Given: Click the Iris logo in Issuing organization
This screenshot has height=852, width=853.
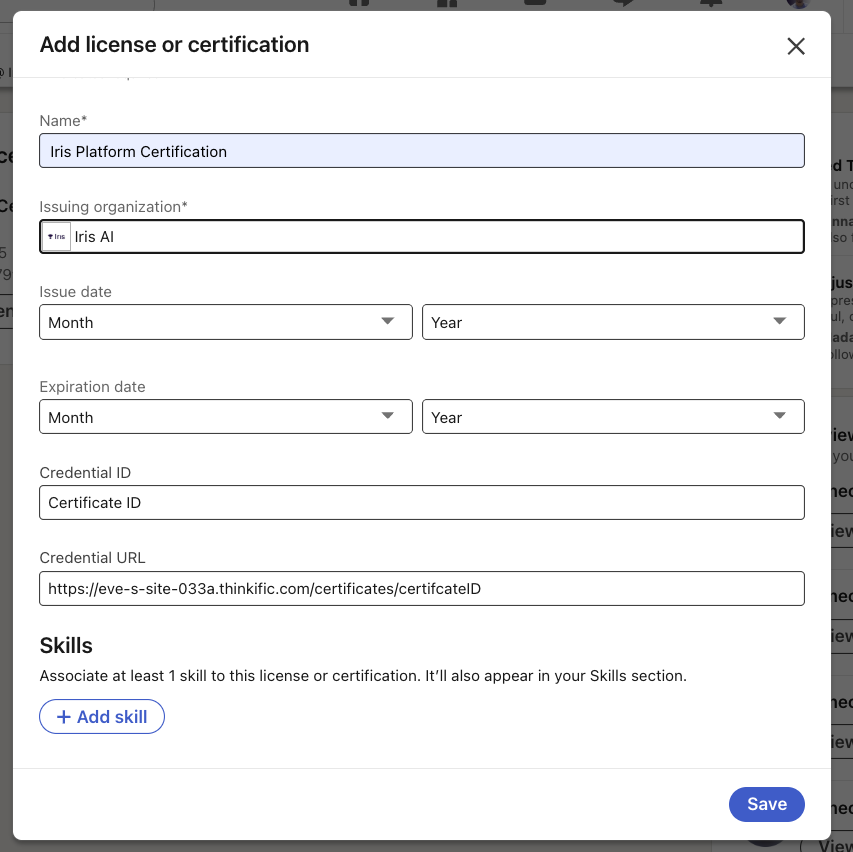Looking at the screenshot, I should point(57,237).
